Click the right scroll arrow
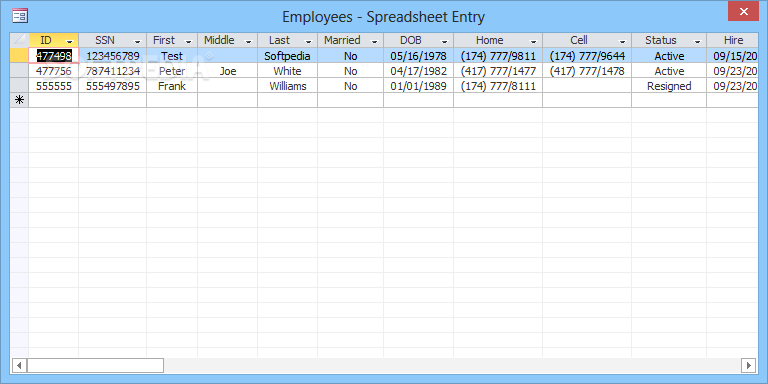The image size is (768, 384). coord(748,365)
